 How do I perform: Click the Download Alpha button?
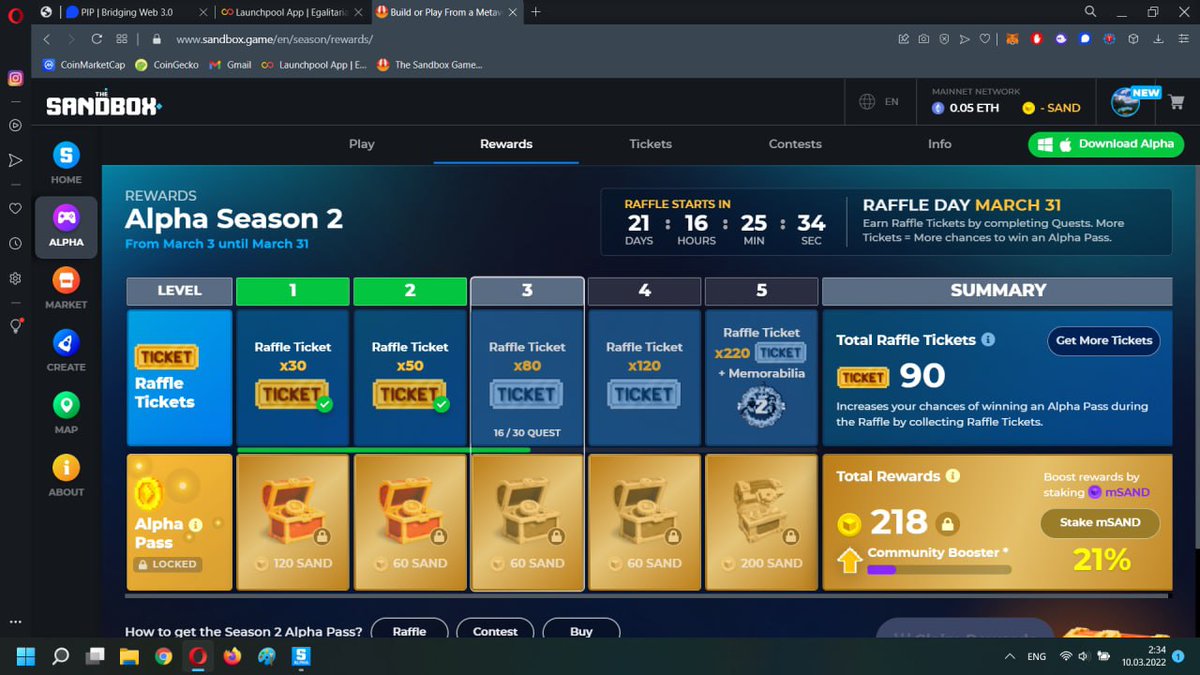click(x=1106, y=144)
